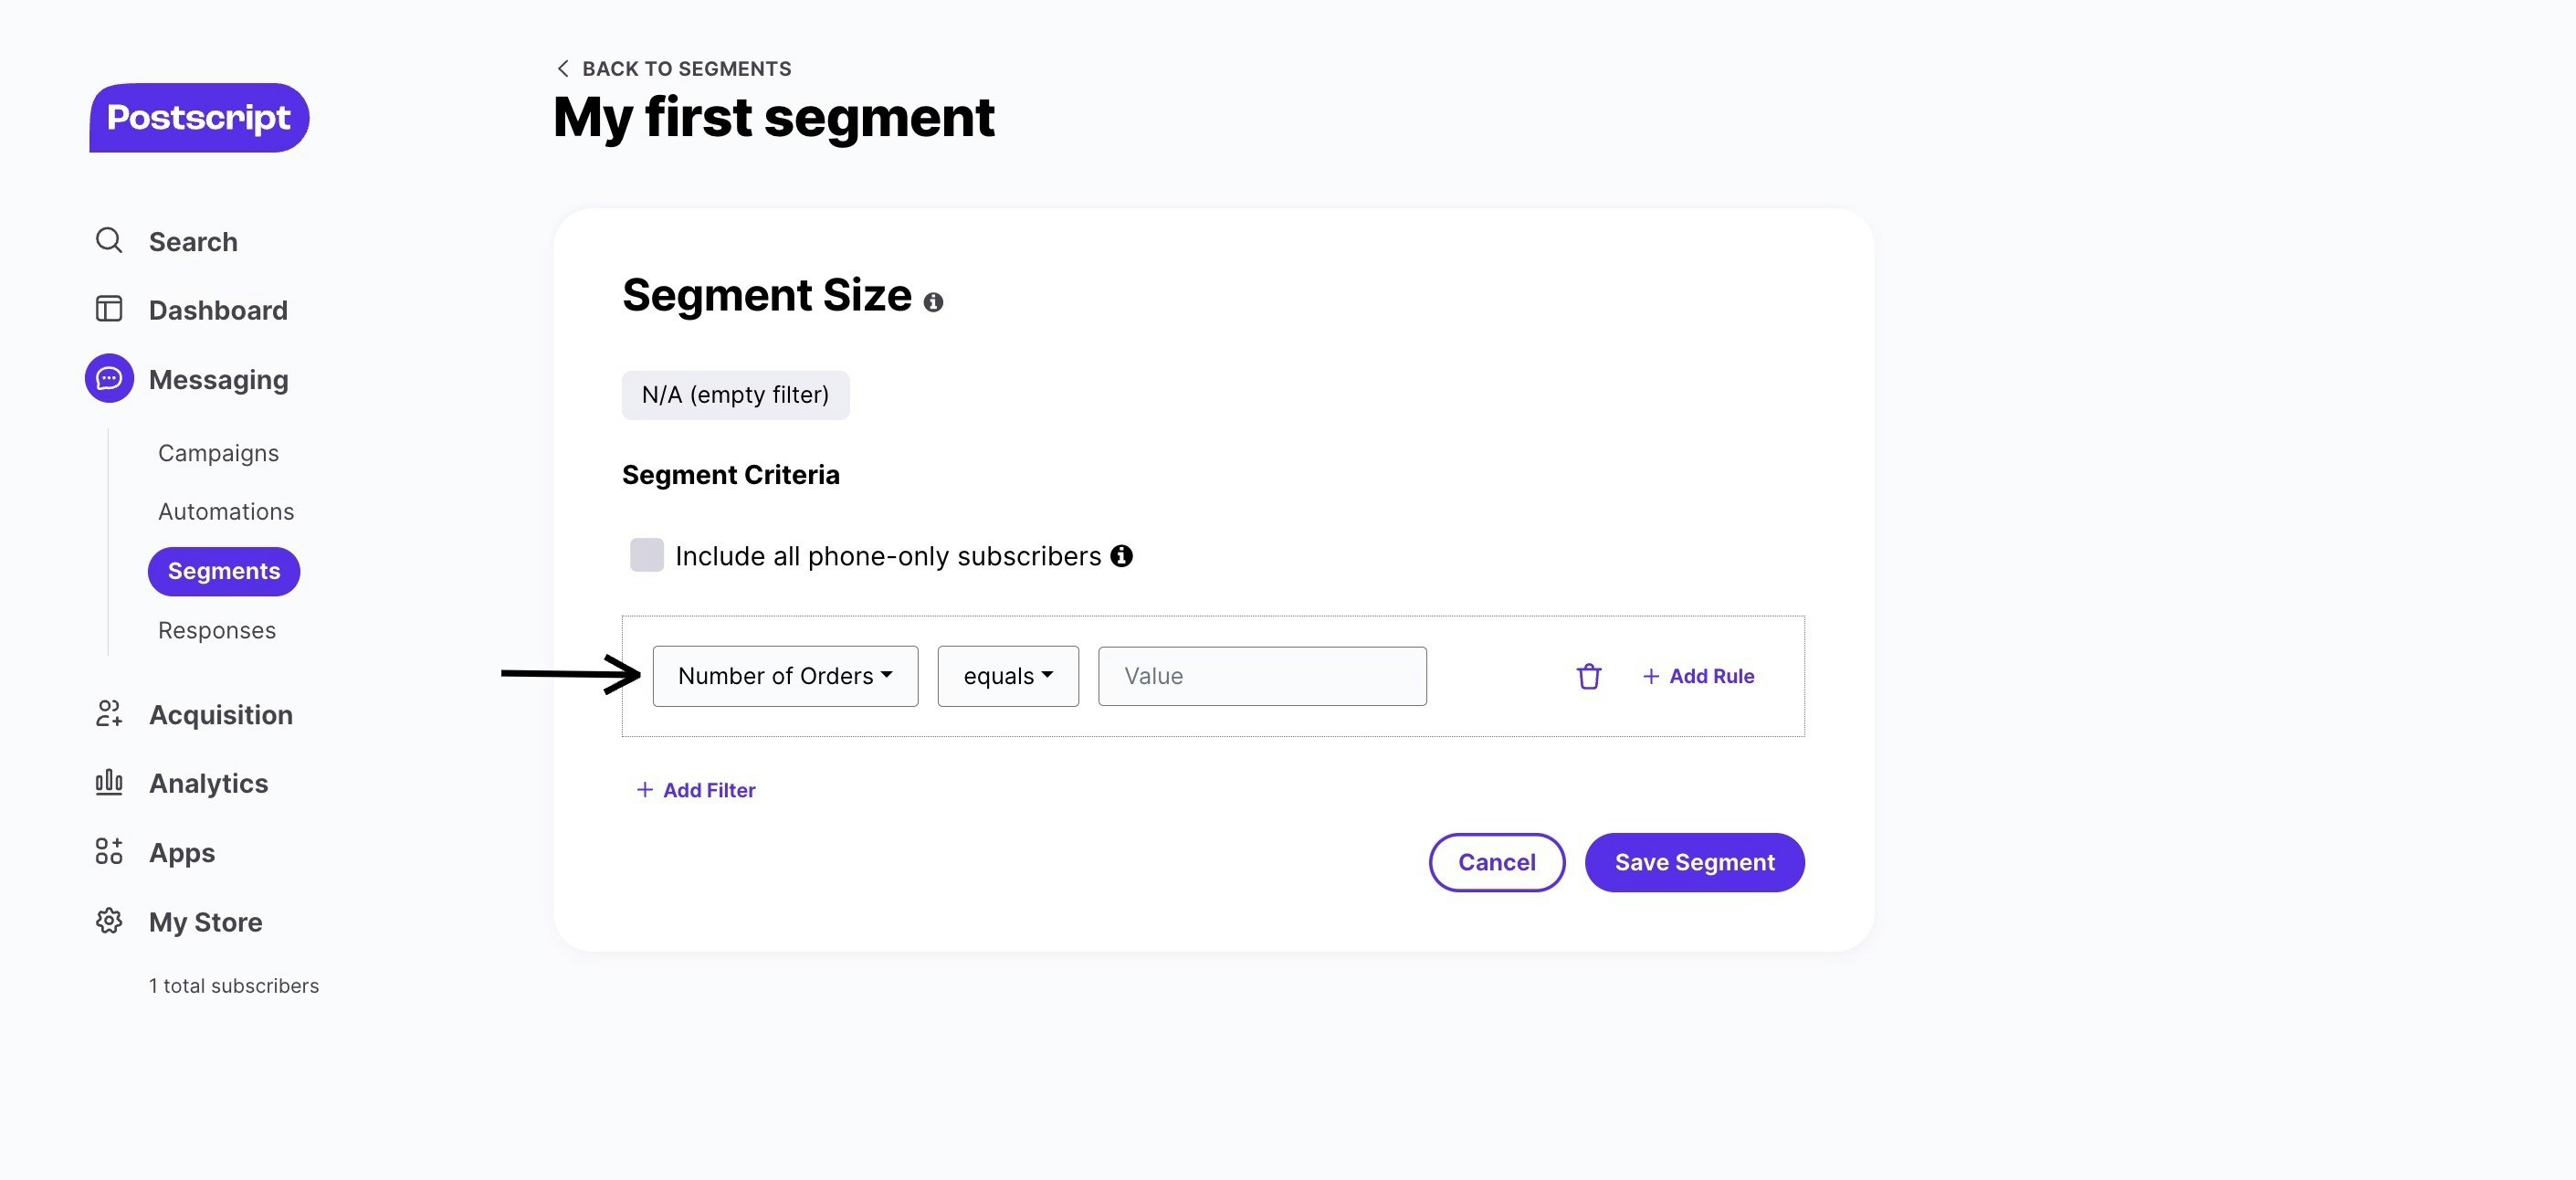Click the Save Segment button

pyautogui.click(x=1694, y=862)
